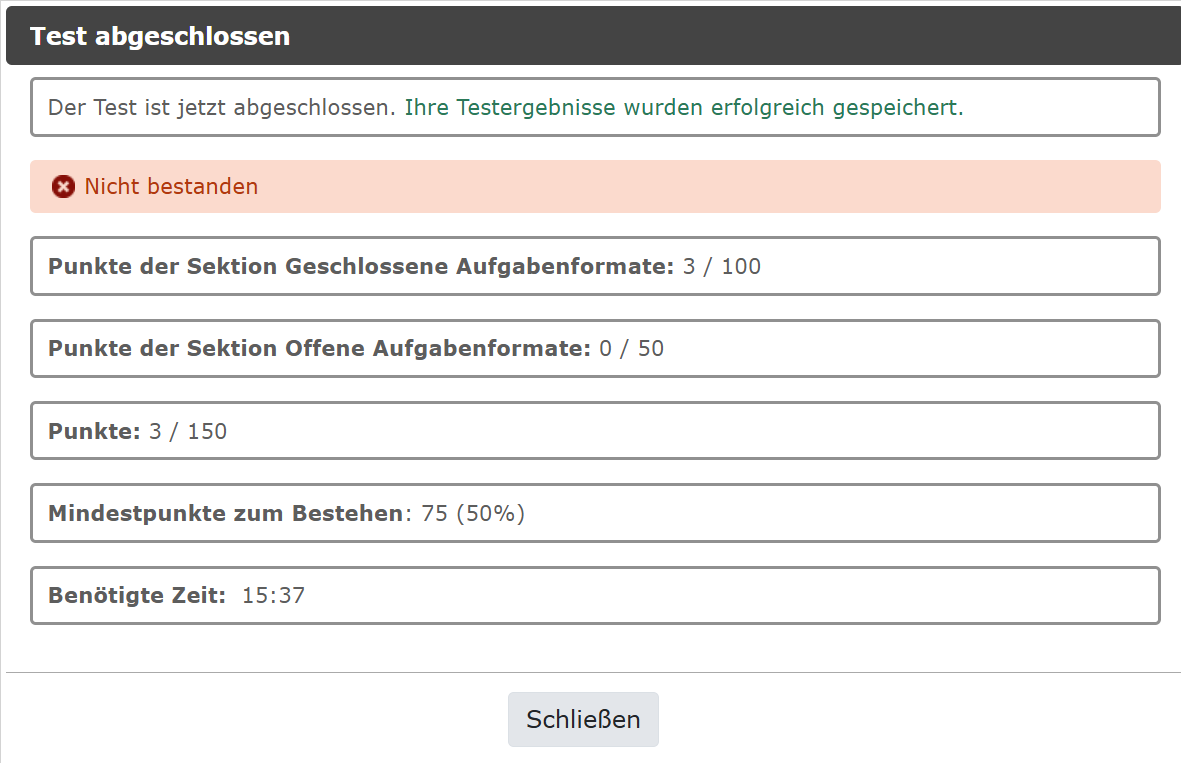This screenshot has width=1181, height=763.
Task: Select the Benötigte Zeit 15:37 box
Action: coord(594,595)
